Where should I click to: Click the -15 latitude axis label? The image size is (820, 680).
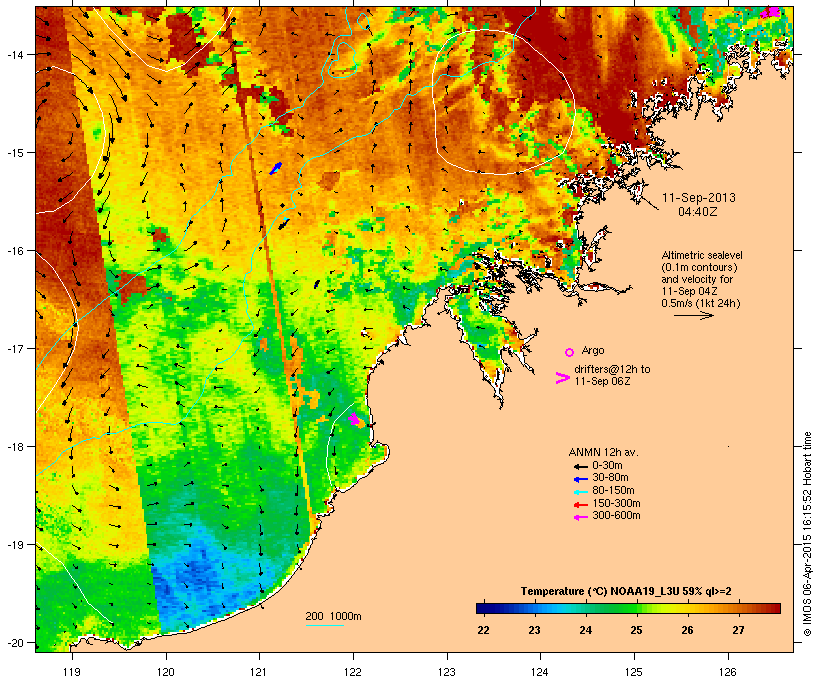coord(16,153)
